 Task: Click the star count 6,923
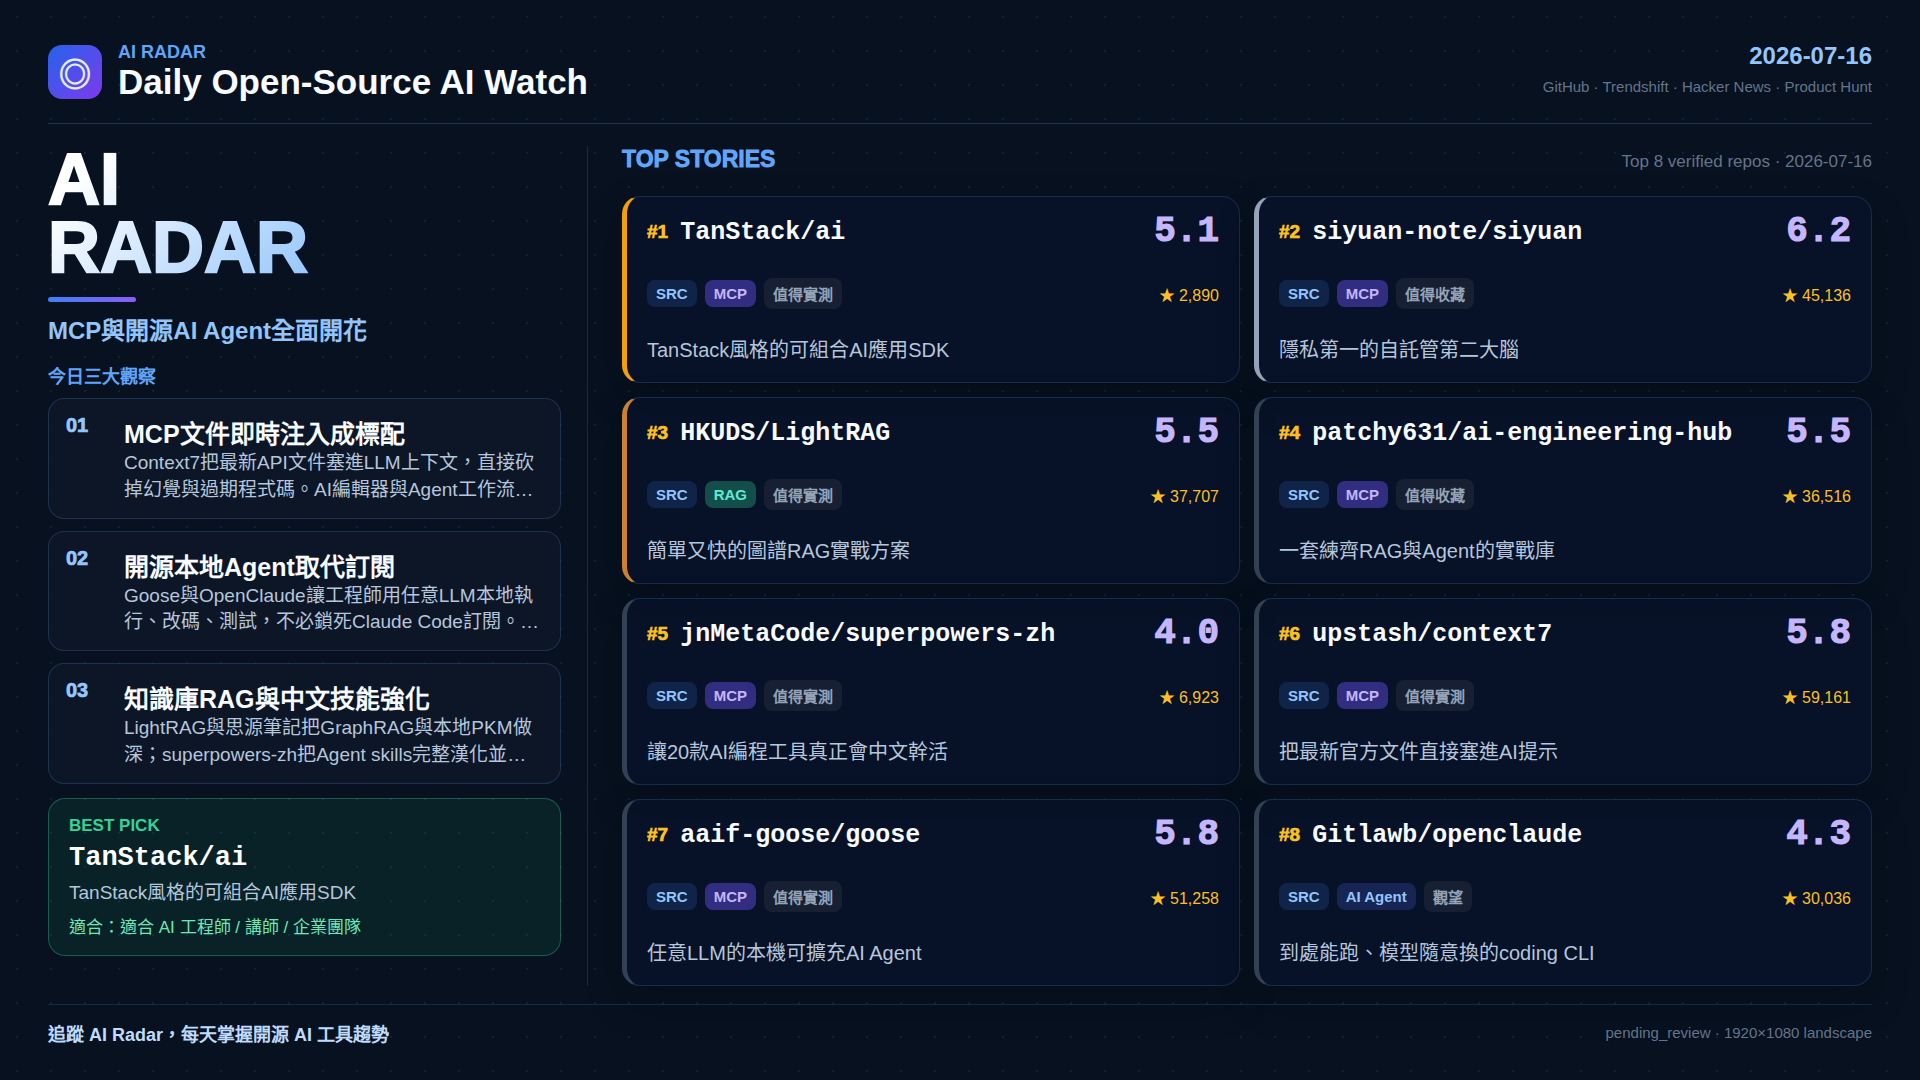coord(1189,697)
